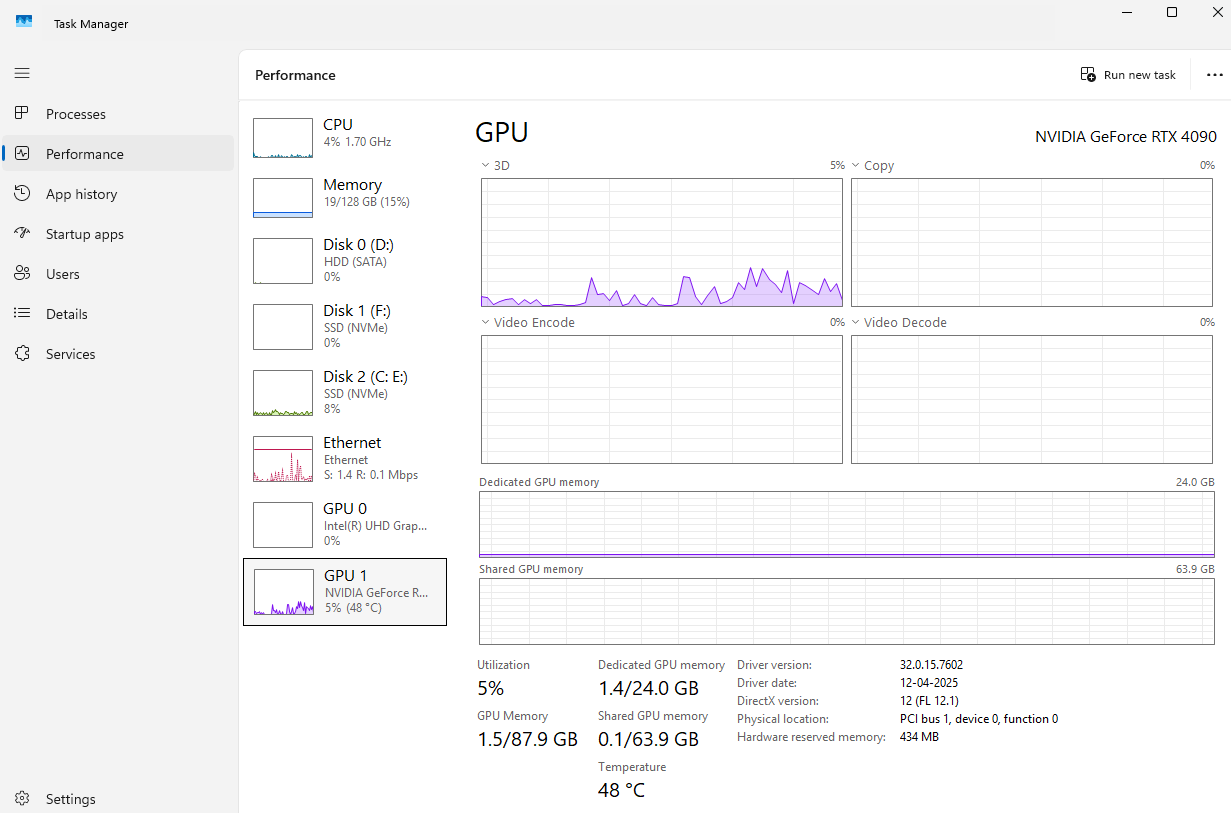Open the Users page
1231x813 pixels.
click(x=118, y=274)
